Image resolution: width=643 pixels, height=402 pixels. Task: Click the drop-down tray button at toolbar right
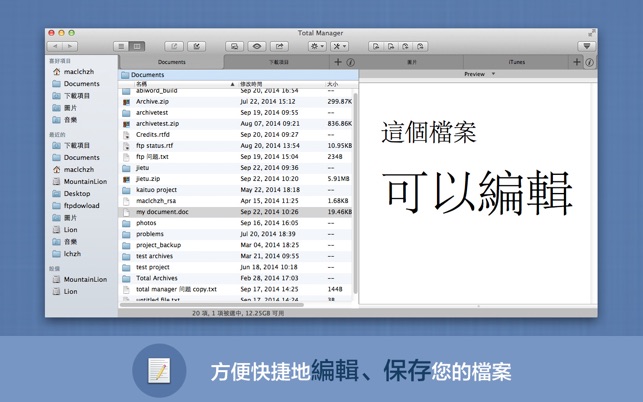(x=586, y=46)
